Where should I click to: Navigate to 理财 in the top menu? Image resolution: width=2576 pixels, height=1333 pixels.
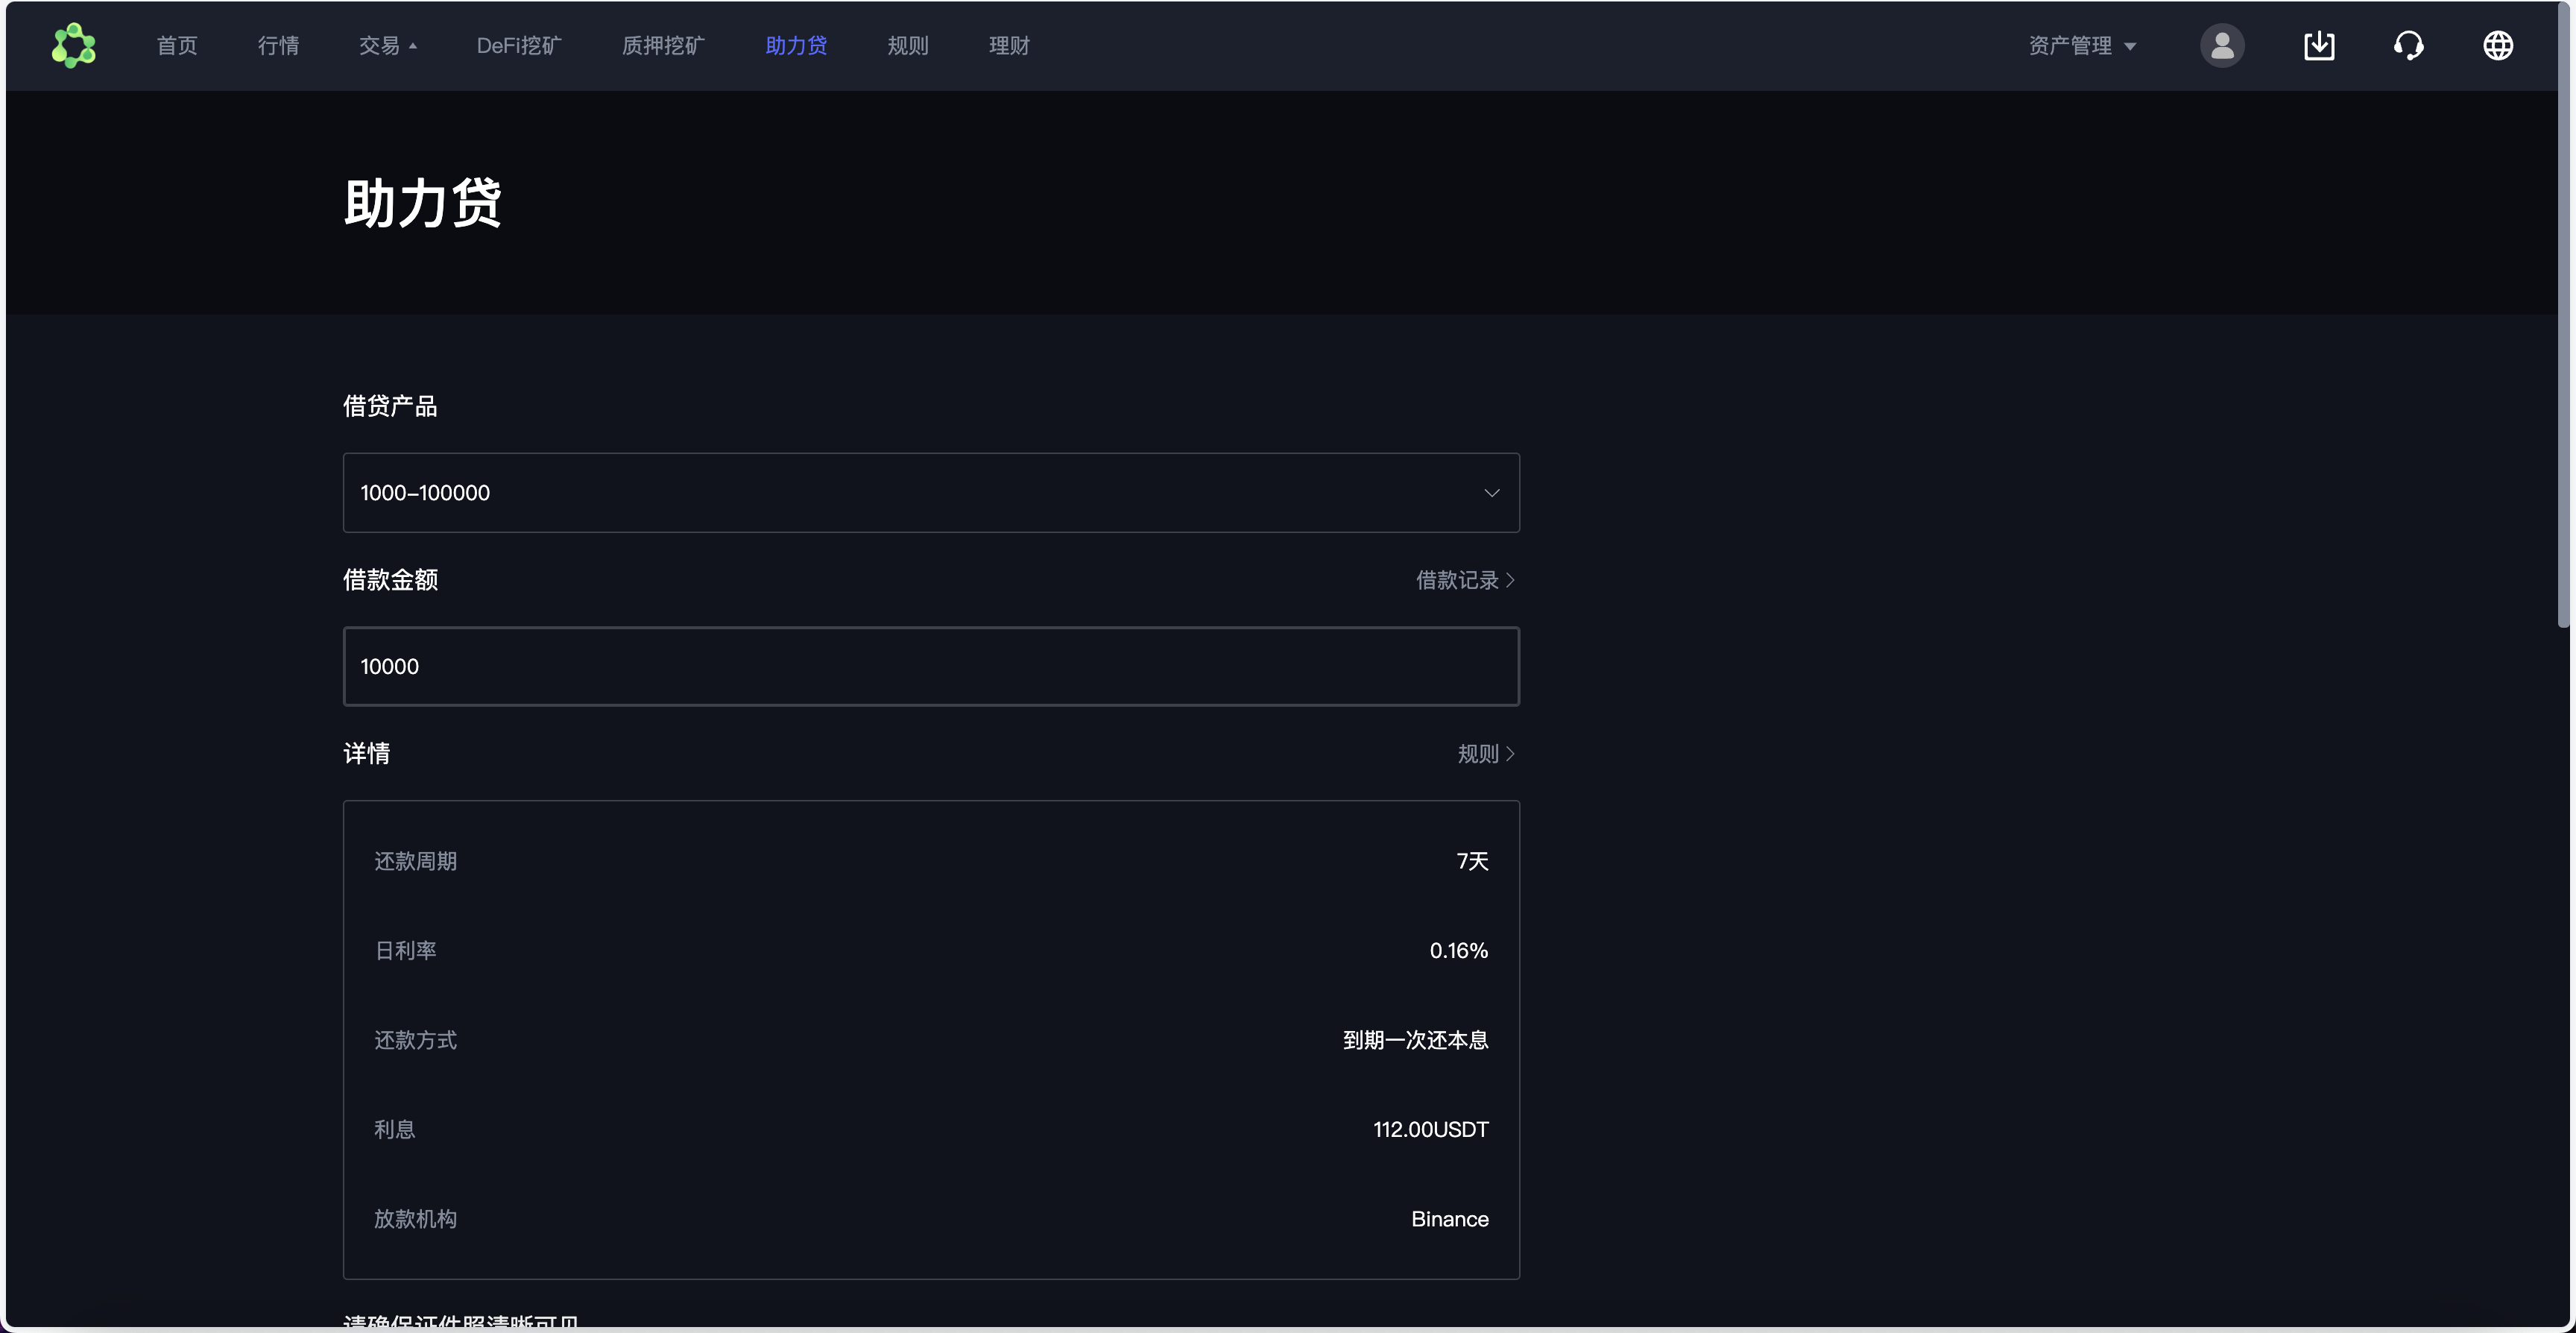[1008, 45]
